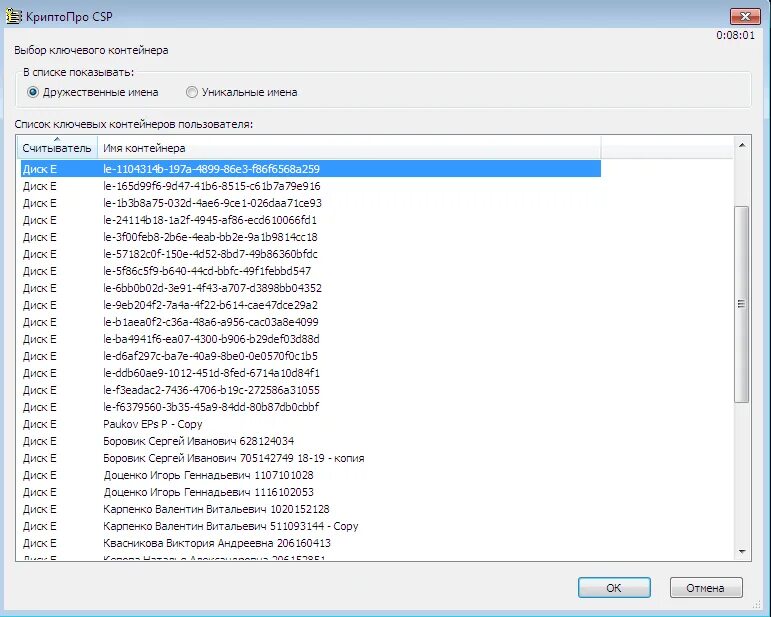This screenshot has width=771, height=617.
Task: Click the КриптоПро CSP title bar icon
Action: pos(14,16)
